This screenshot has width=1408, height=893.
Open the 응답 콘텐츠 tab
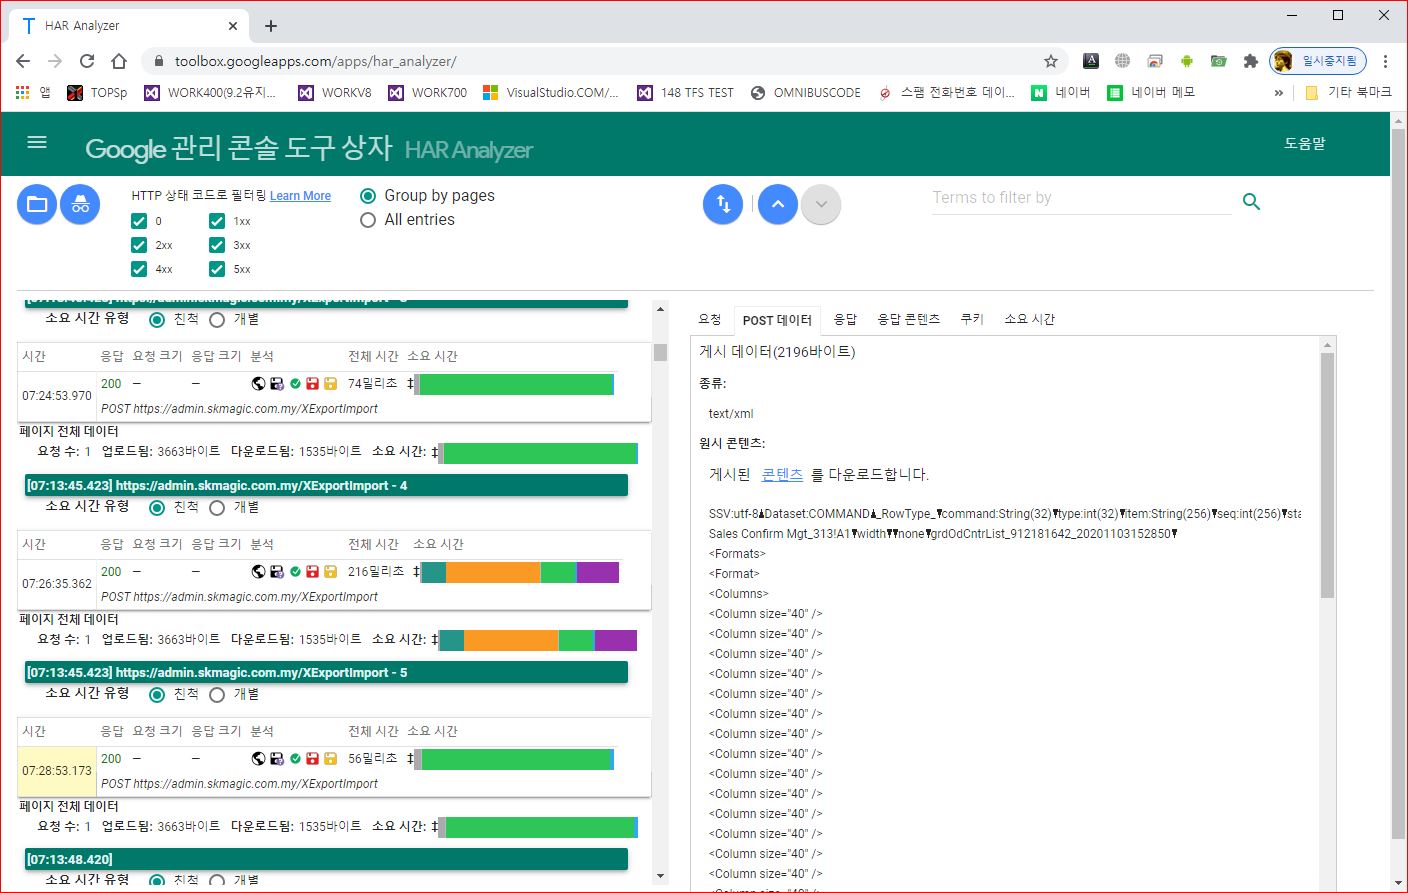point(908,318)
